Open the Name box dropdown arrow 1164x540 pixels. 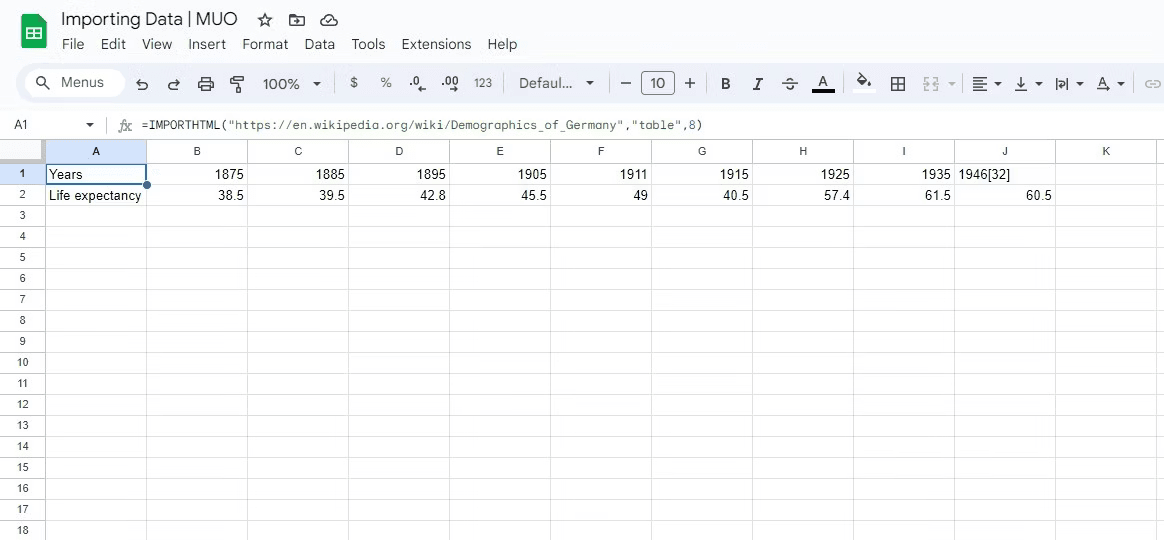pos(90,125)
